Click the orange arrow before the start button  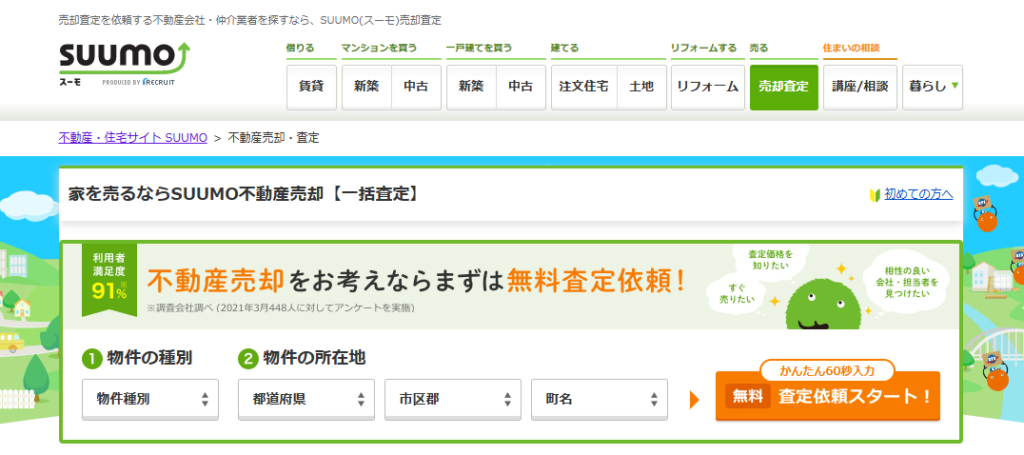pyautogui.click(x=694, y=400)
